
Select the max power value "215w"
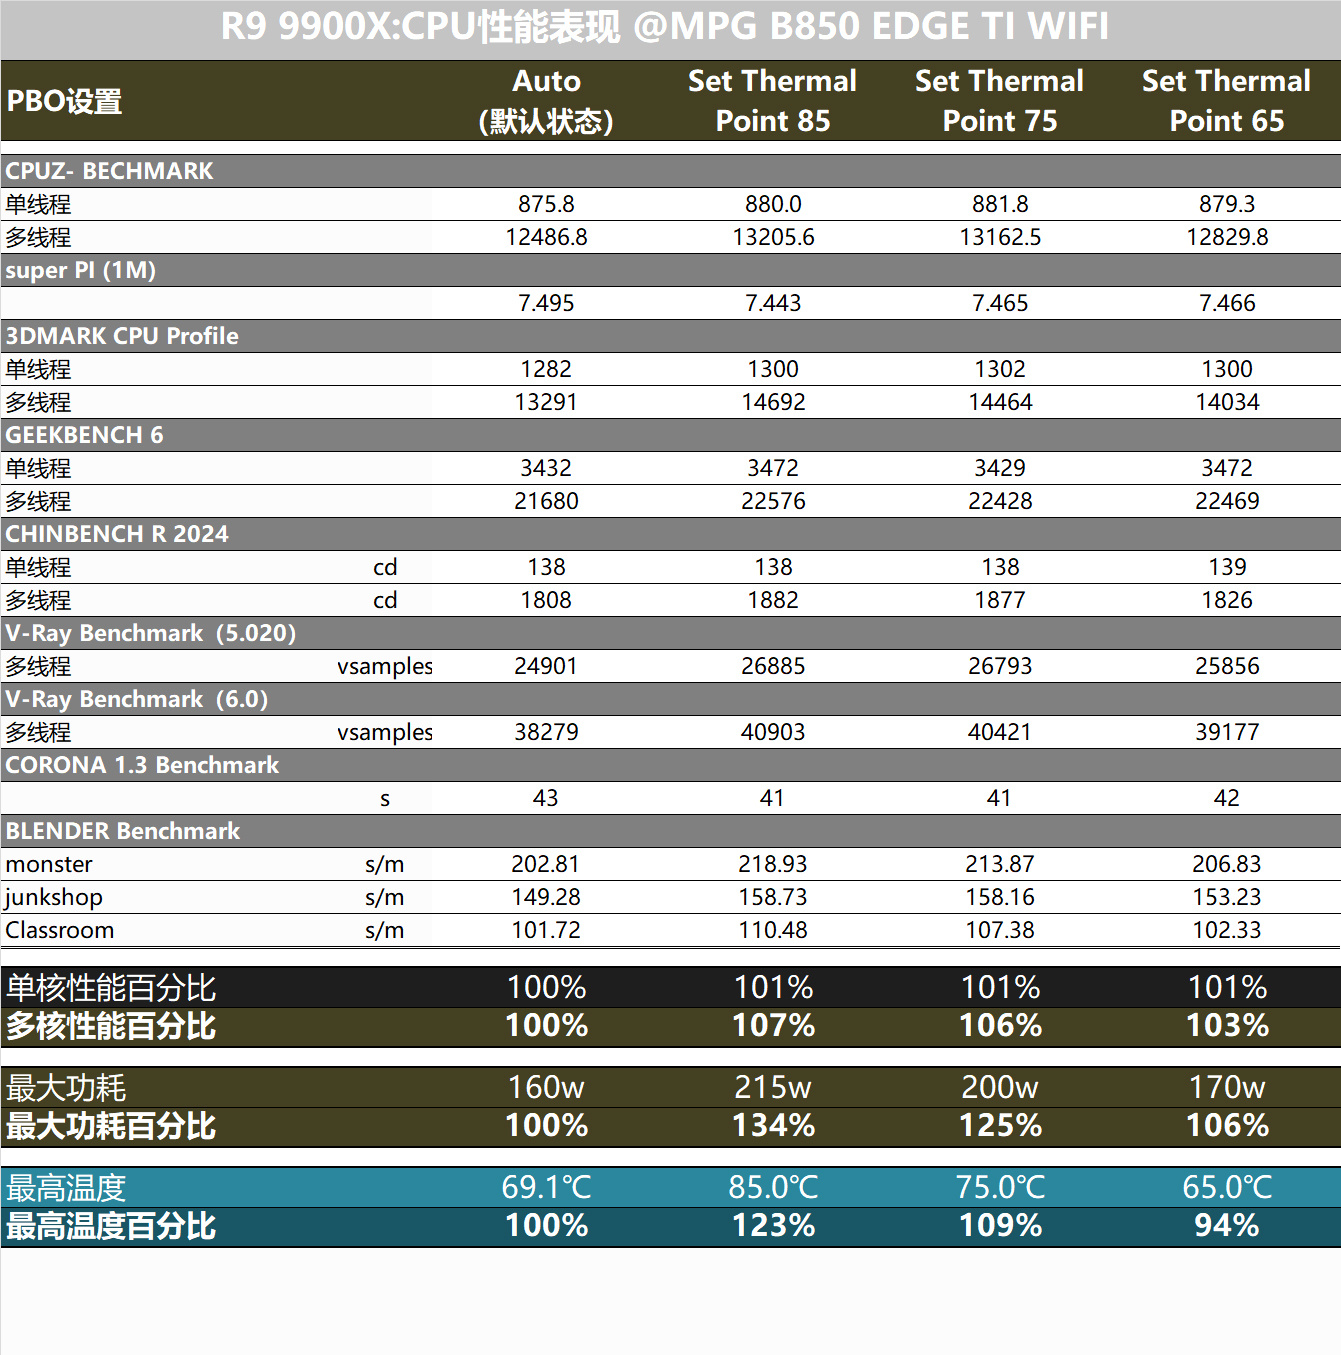click(773, 1087)
